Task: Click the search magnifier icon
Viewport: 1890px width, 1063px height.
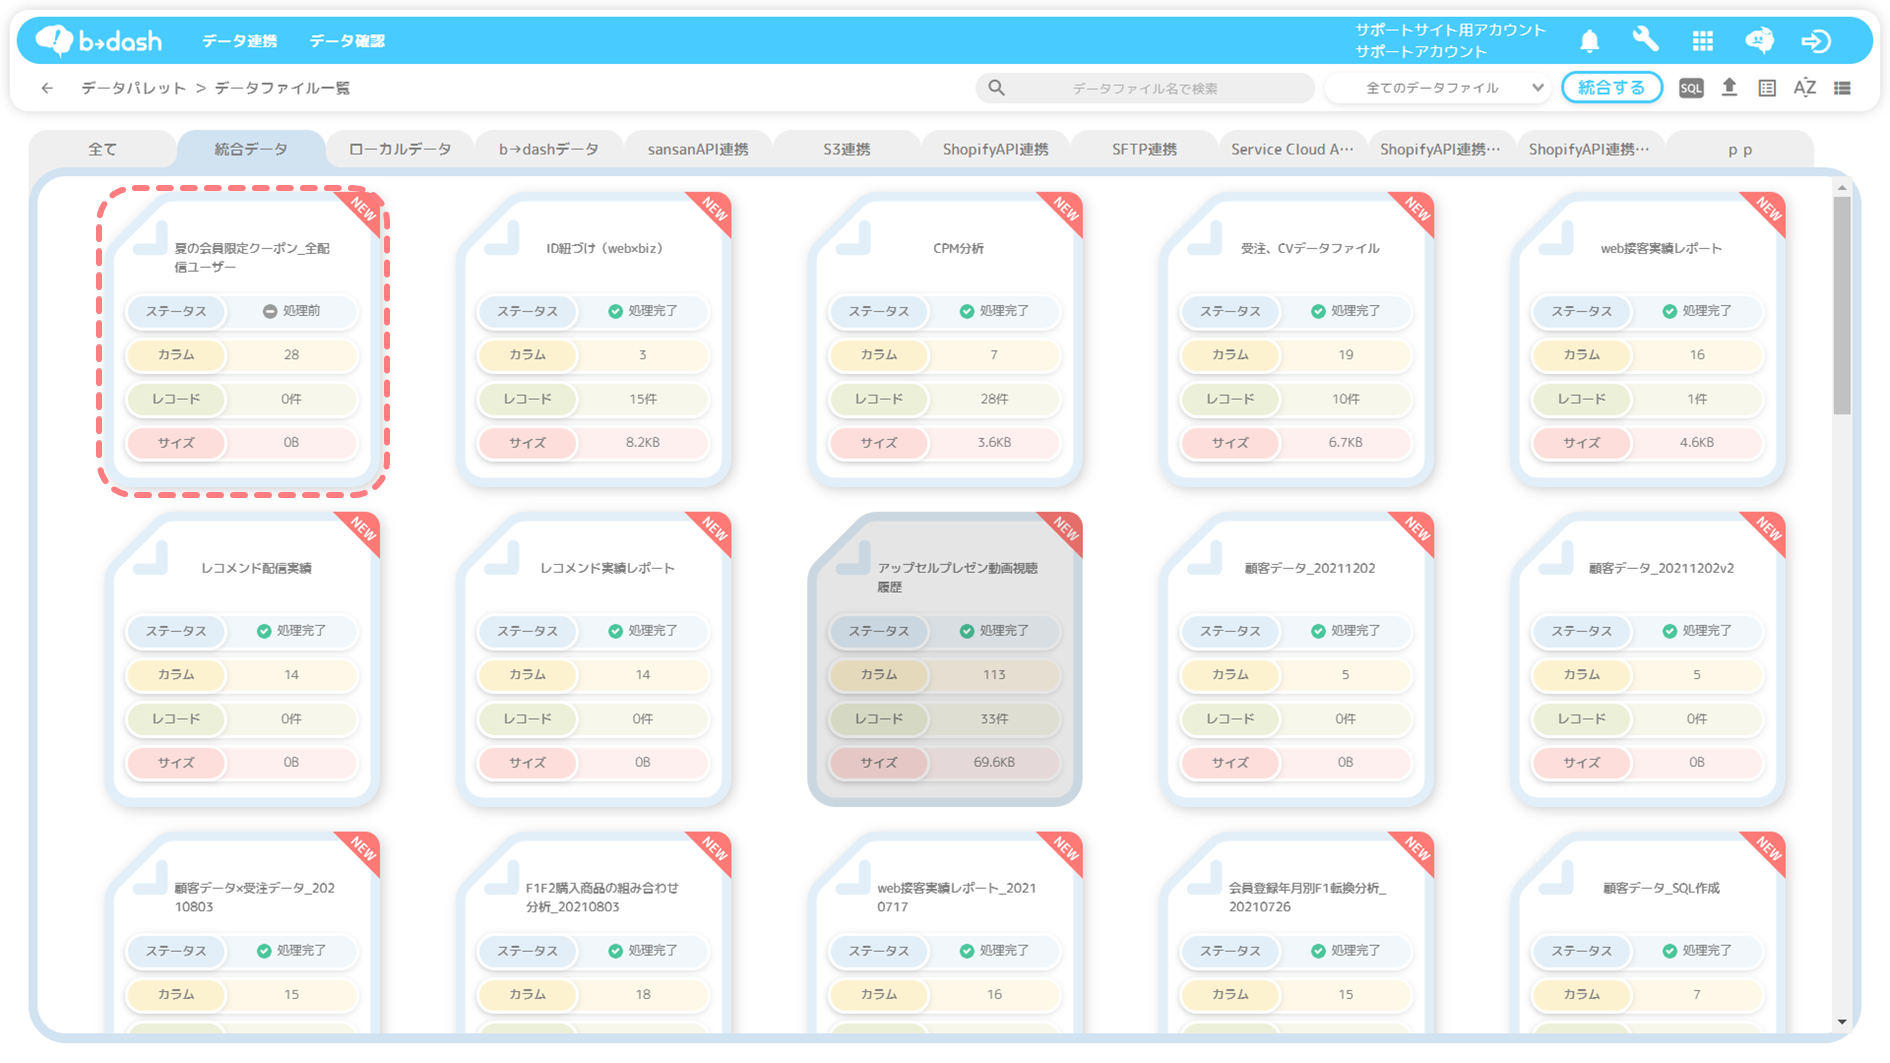Action: tap(996, 88)
